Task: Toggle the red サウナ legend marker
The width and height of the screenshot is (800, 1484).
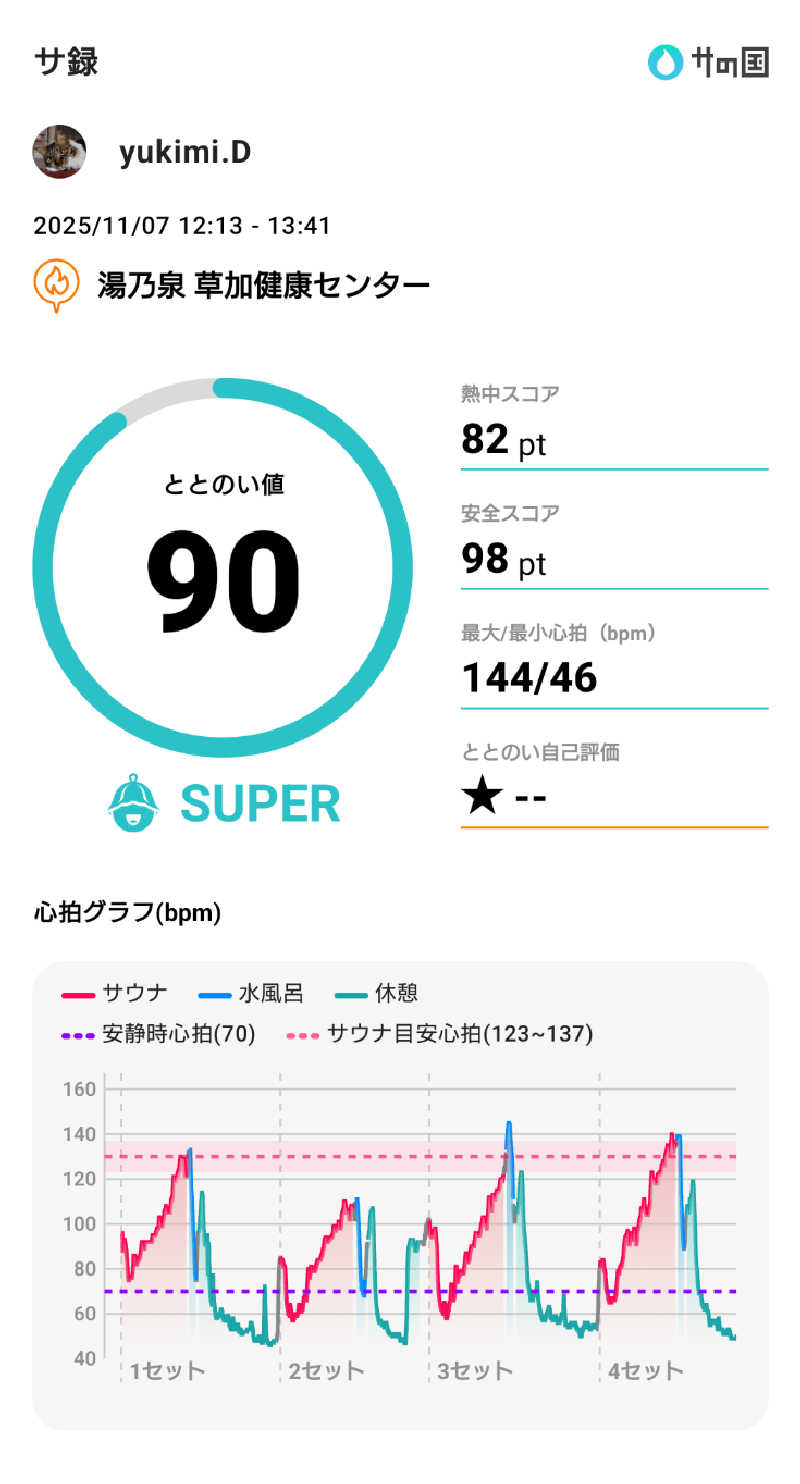Action: (77, 994)
